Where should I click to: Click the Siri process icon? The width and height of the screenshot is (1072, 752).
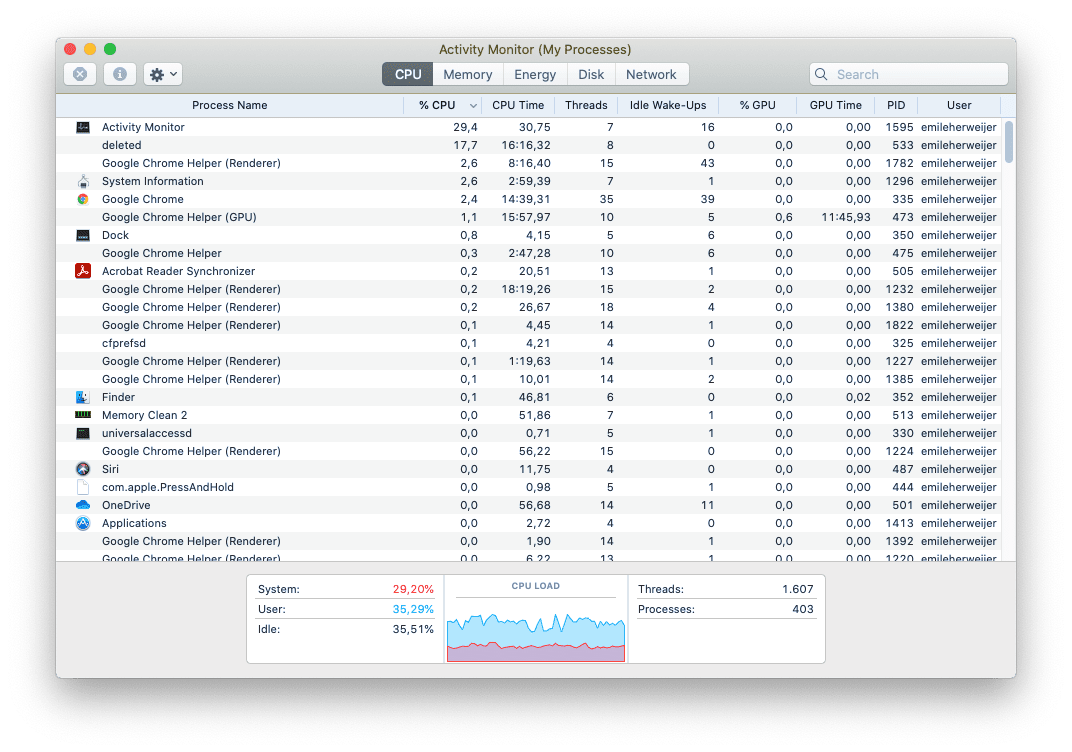click(x=83, y=469)
